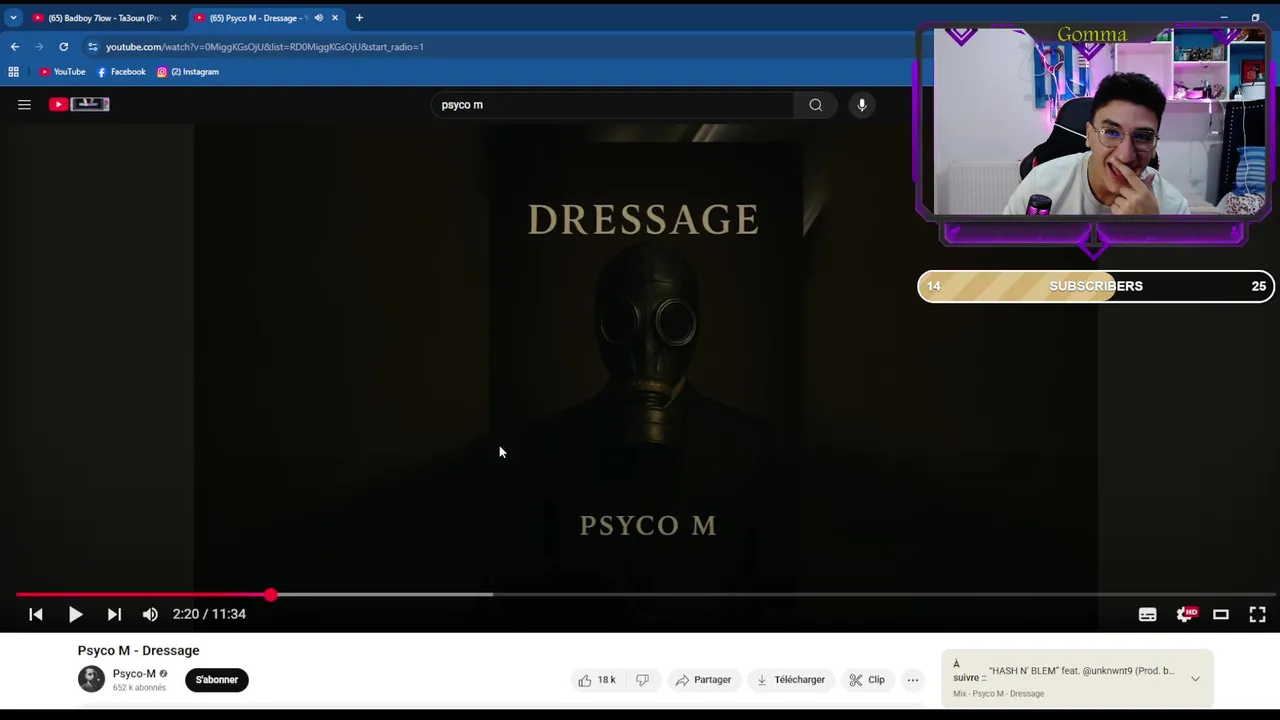Open the YouTube bookmark
Image resolution: width=1280 pixels, height=720 pixels.
tap(62, 72)
